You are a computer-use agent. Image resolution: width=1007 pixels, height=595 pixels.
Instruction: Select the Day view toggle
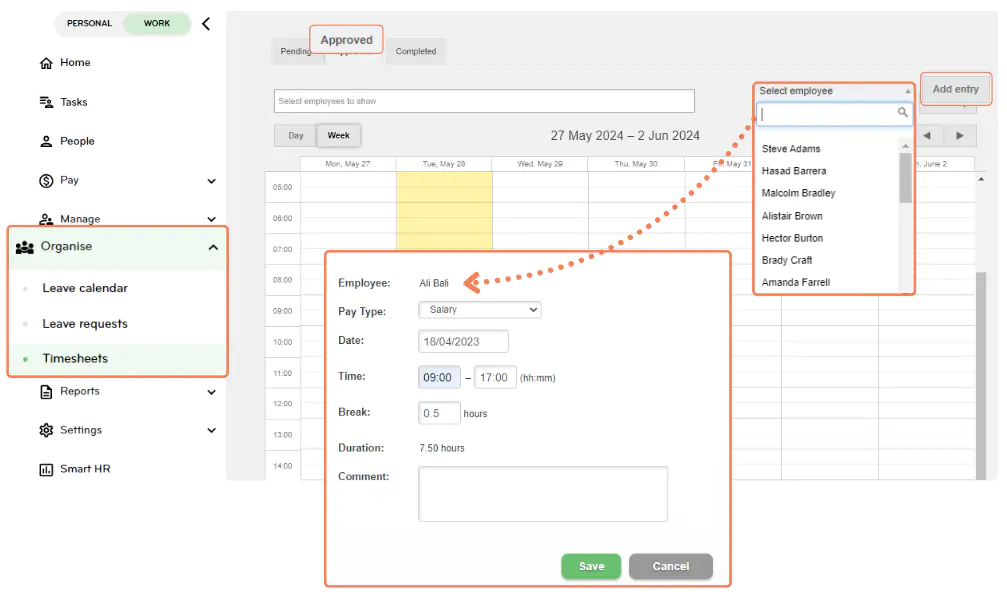(x=295, y=136)
